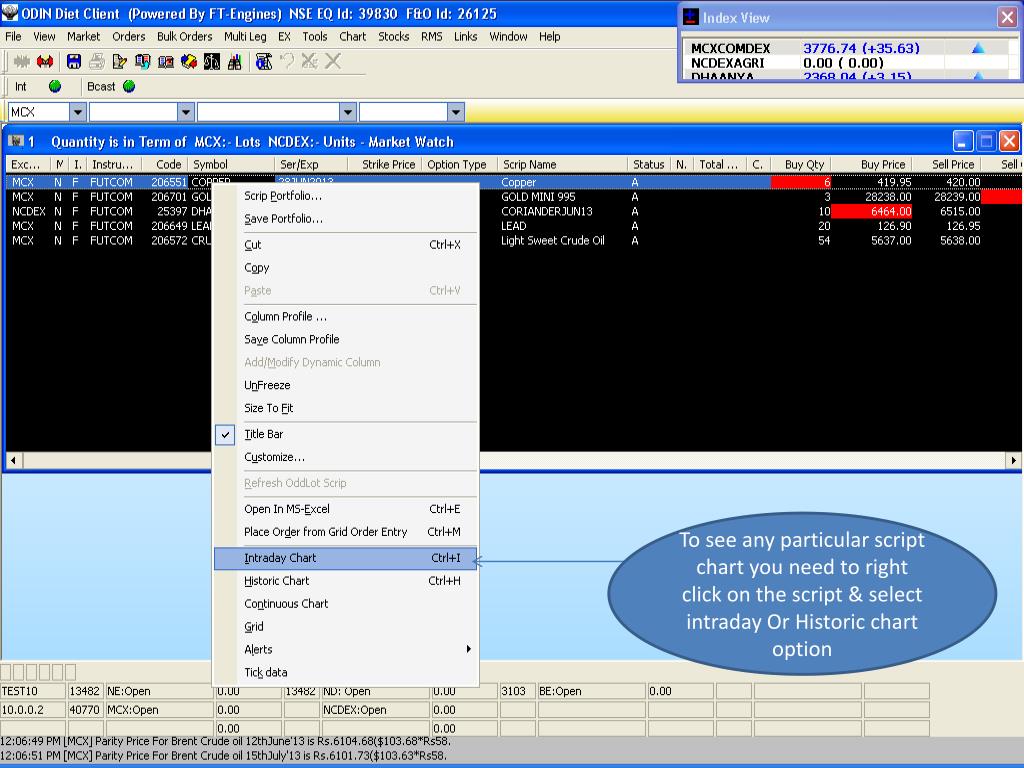Choose Place Order from Grid Order Entry
The image size is (1024, 768).
point(346,532)
